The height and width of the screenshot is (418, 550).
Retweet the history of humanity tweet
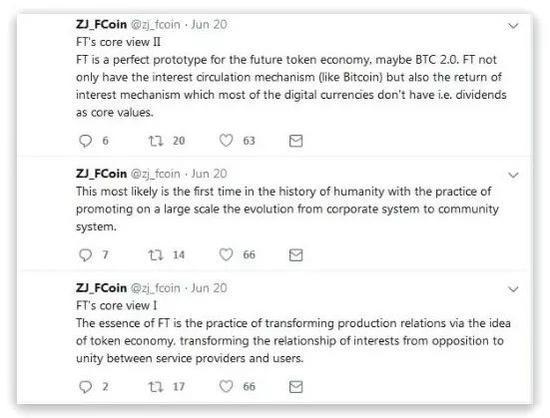tap(155, 255)
